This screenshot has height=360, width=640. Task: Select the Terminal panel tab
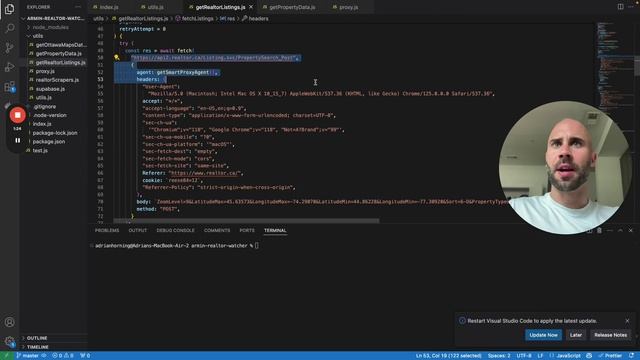tap(275, 231)
